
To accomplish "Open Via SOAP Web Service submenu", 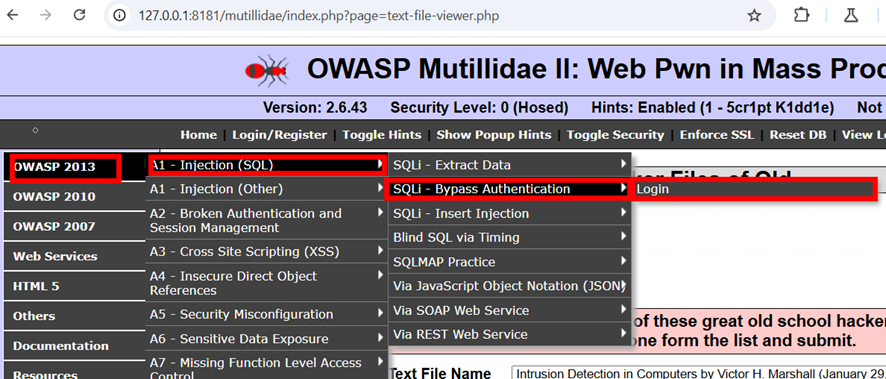I will tap(510, 310).
